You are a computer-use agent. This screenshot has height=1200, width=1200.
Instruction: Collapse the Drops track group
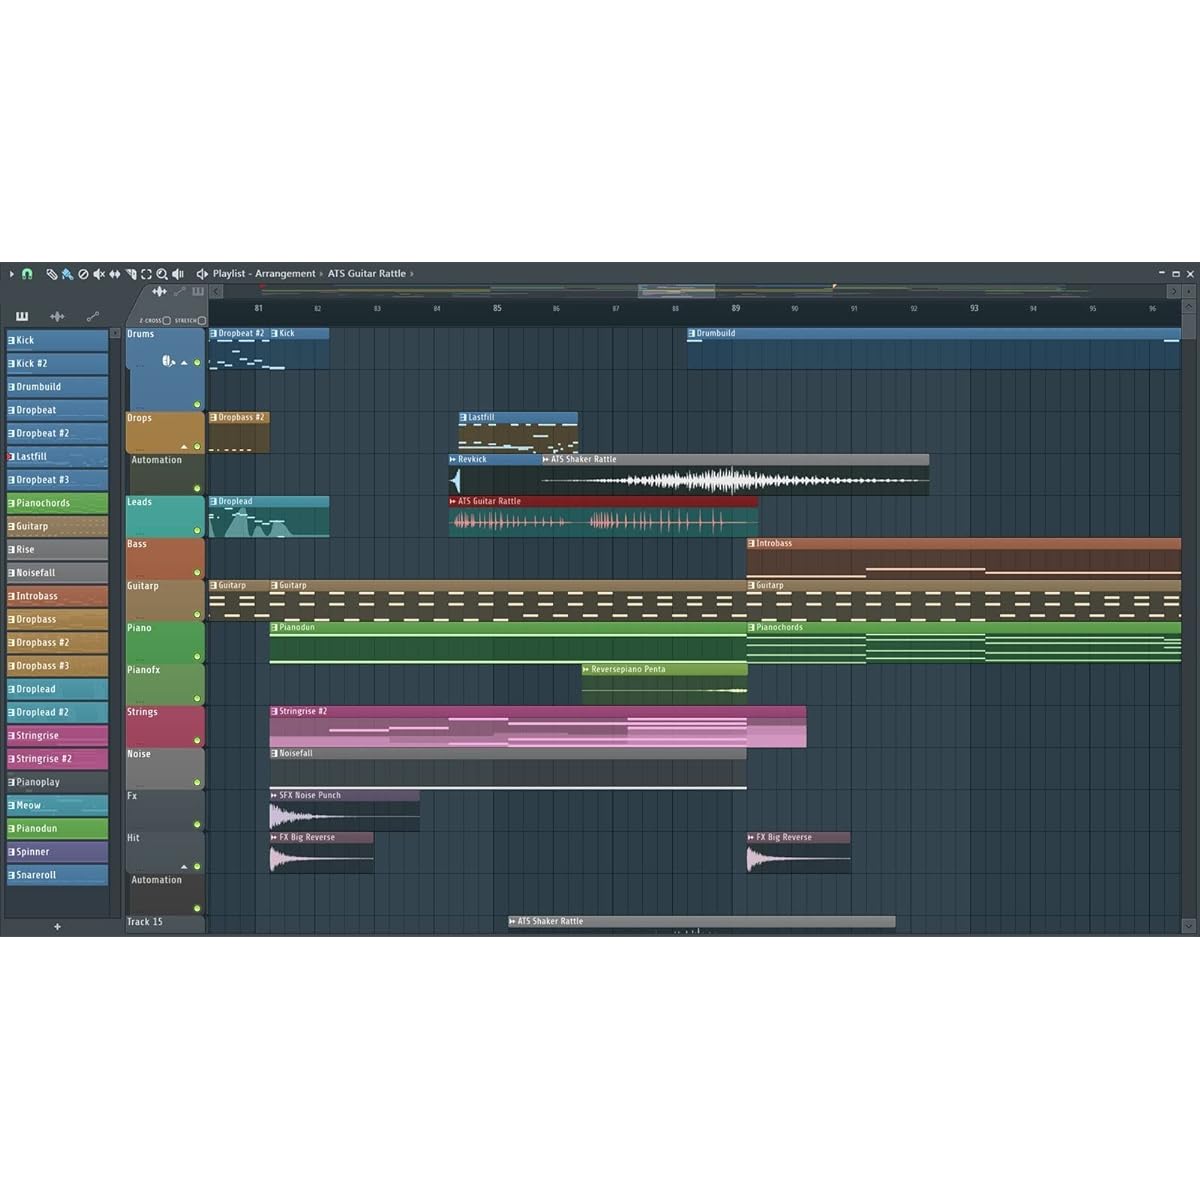(x=184, y=447)
